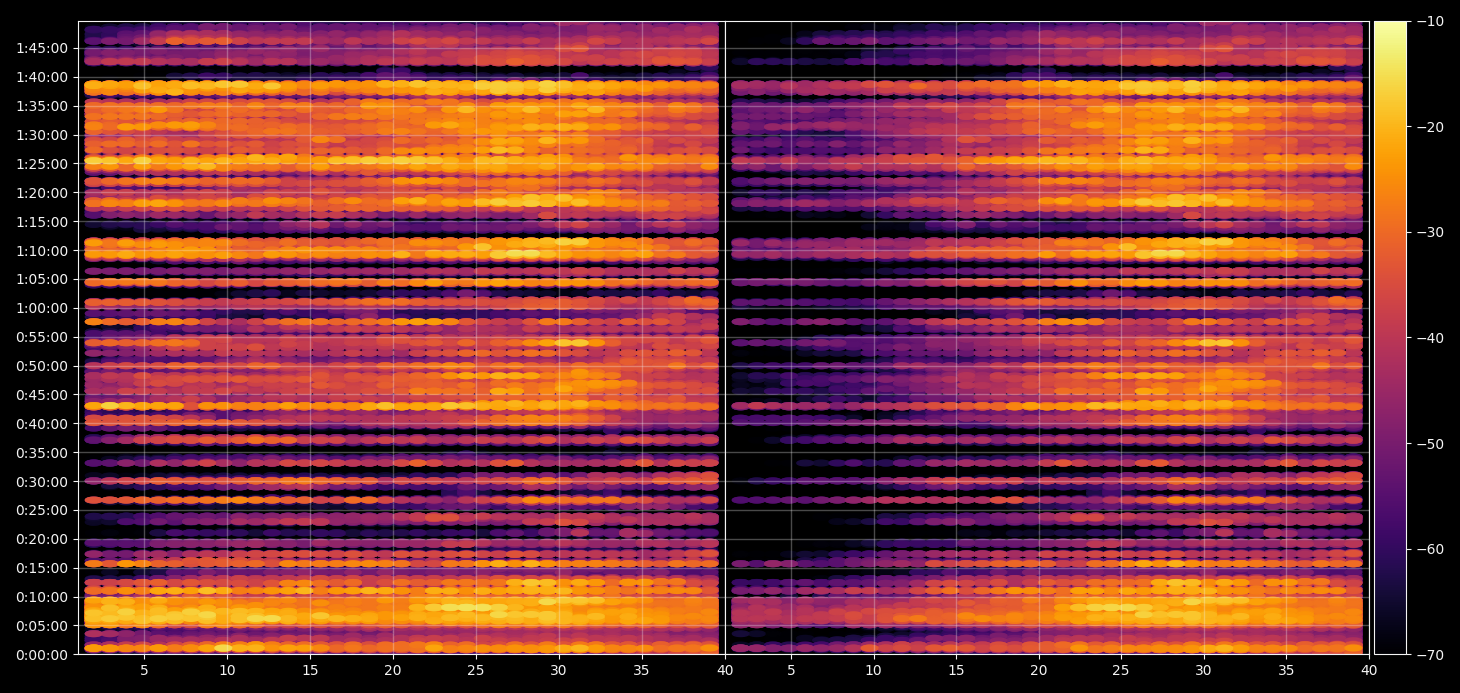Select x-axis tick 30 under right heatmap
Viewport: 1460px width, 693px height.
pos(1204,670)
